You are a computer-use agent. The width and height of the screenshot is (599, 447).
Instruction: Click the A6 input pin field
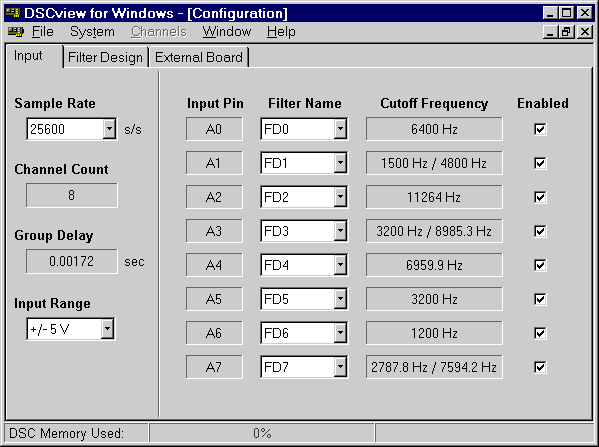(x=214, y=333)
